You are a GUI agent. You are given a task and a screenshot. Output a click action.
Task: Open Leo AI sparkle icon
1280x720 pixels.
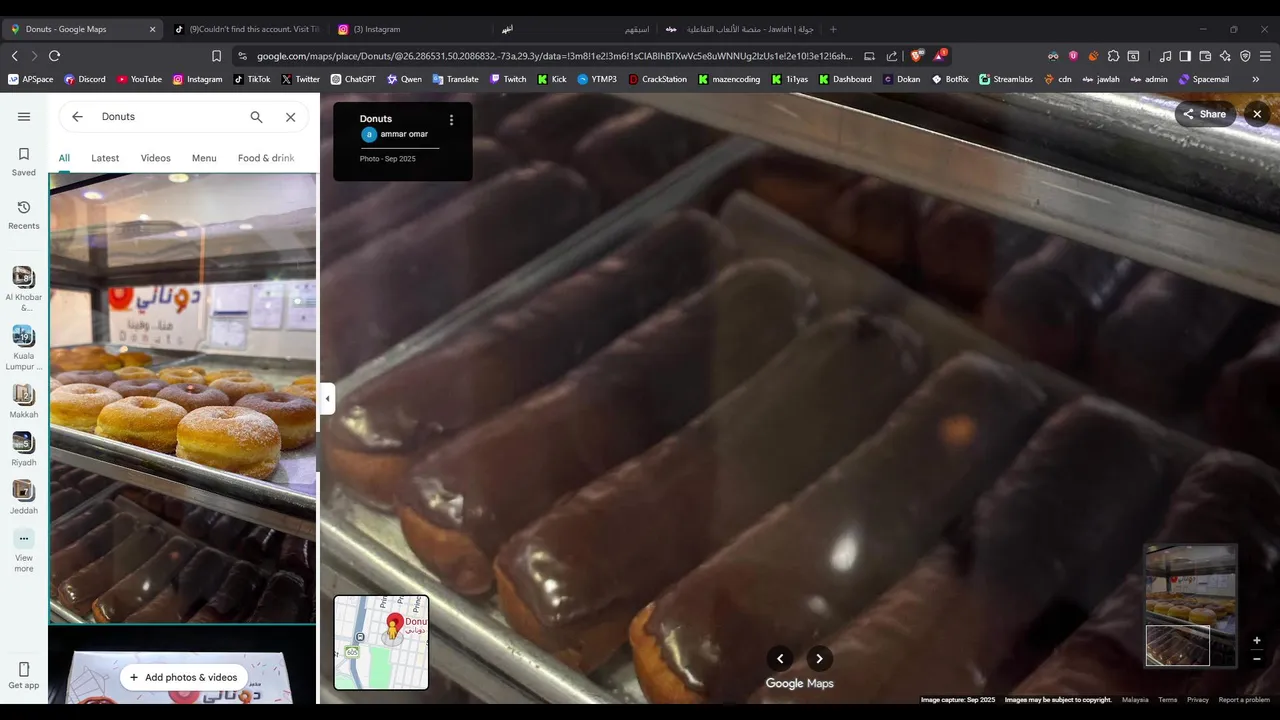(1225, 56)
